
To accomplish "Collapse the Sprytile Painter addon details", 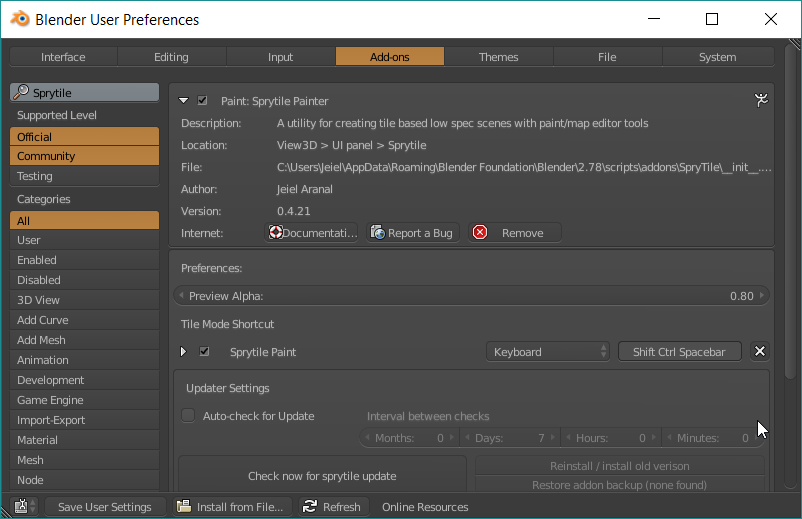I will (x=184, y=101).
